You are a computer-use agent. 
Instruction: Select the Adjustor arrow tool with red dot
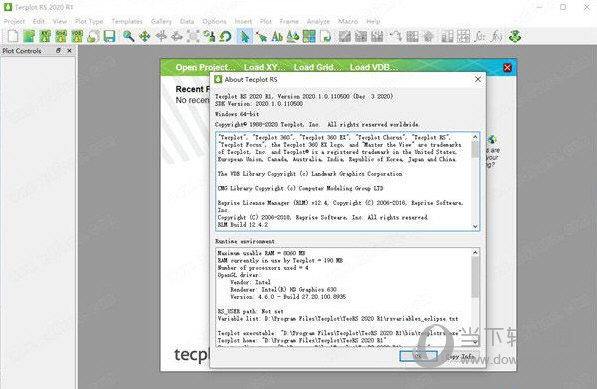pyautogui.click(x=261, y=36)
